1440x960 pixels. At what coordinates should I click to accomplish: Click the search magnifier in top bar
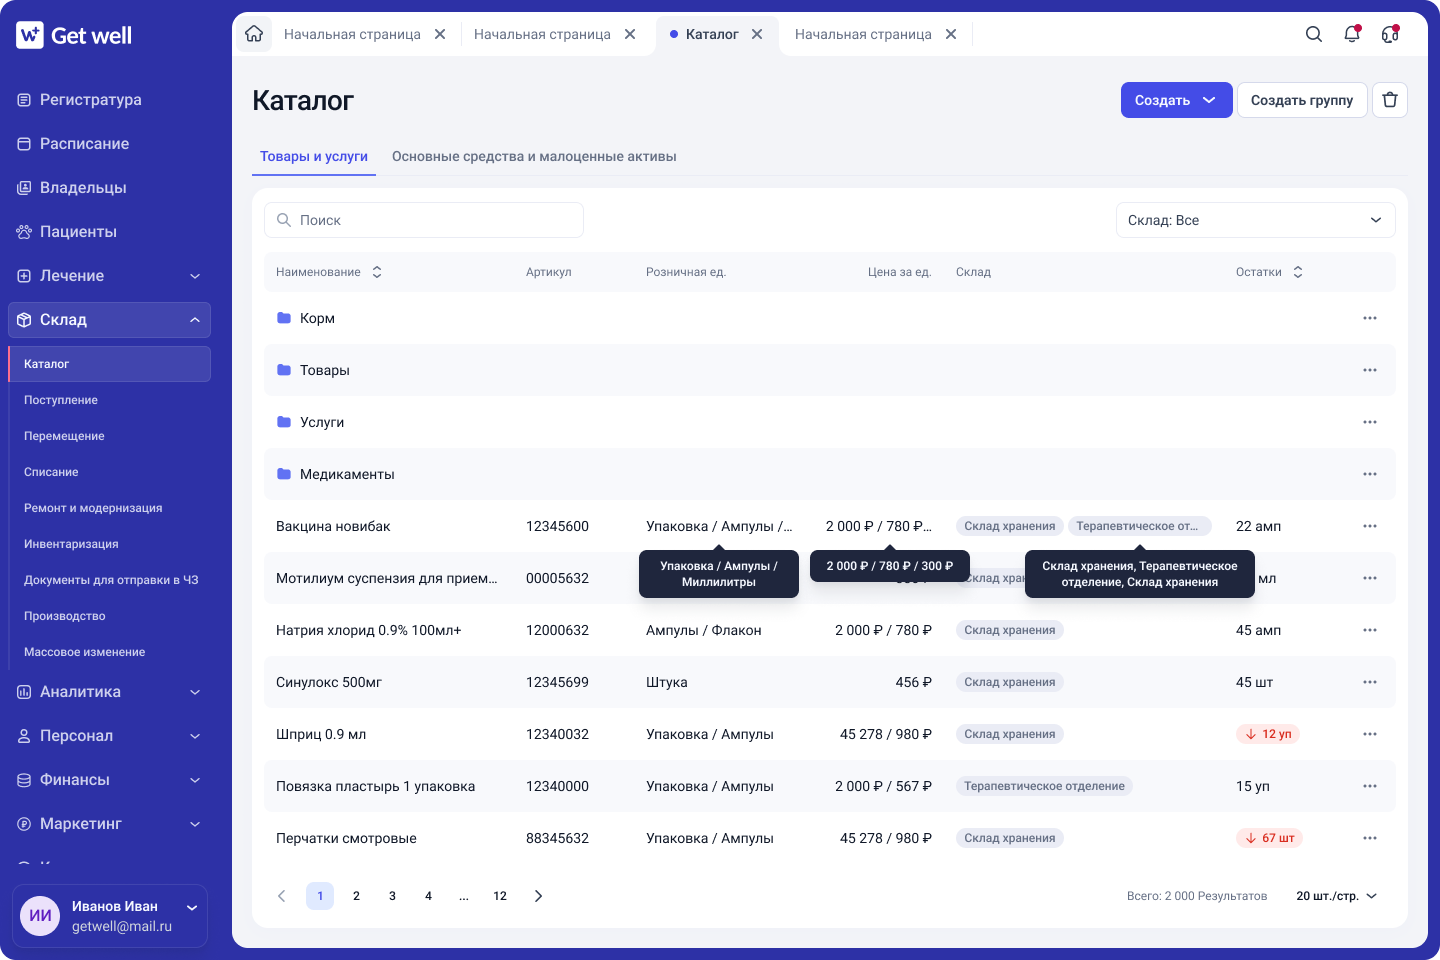1314,34
